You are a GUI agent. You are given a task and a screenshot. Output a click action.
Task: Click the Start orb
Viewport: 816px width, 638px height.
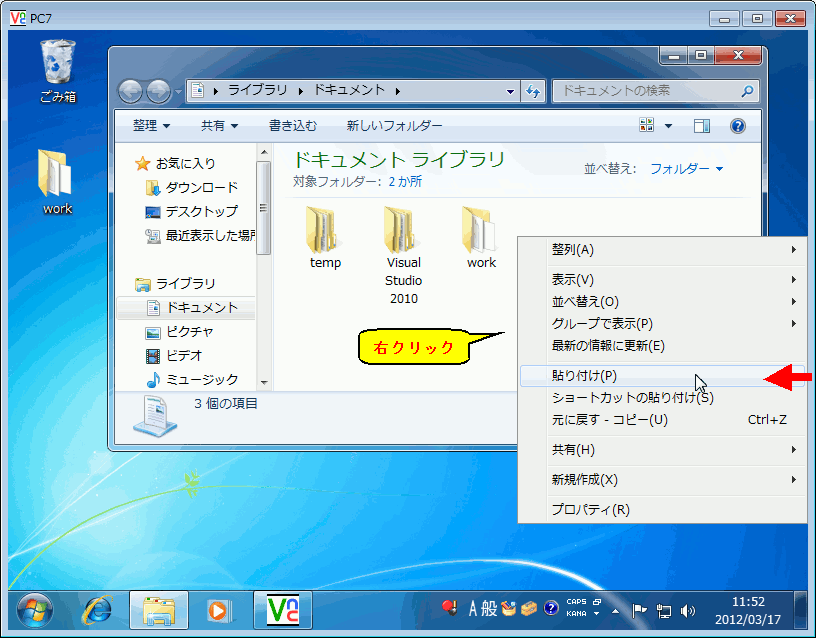tap(36, 611)
